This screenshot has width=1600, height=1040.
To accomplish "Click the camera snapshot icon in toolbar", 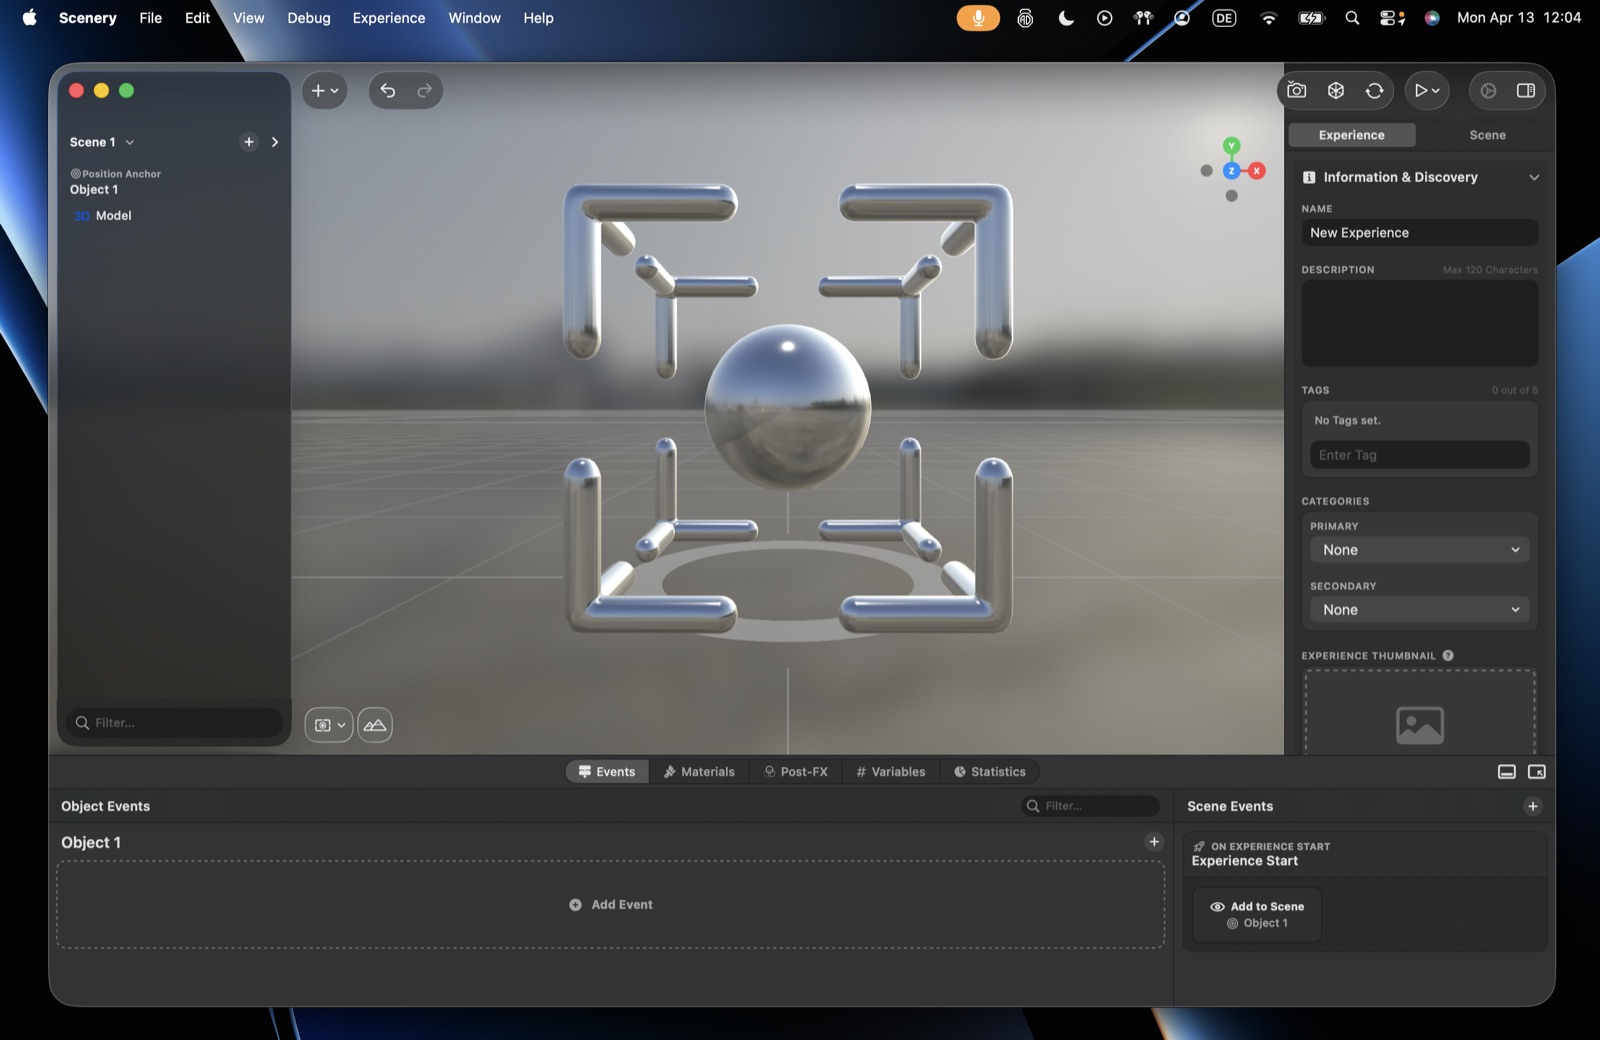I will (x=1297, y=90).
